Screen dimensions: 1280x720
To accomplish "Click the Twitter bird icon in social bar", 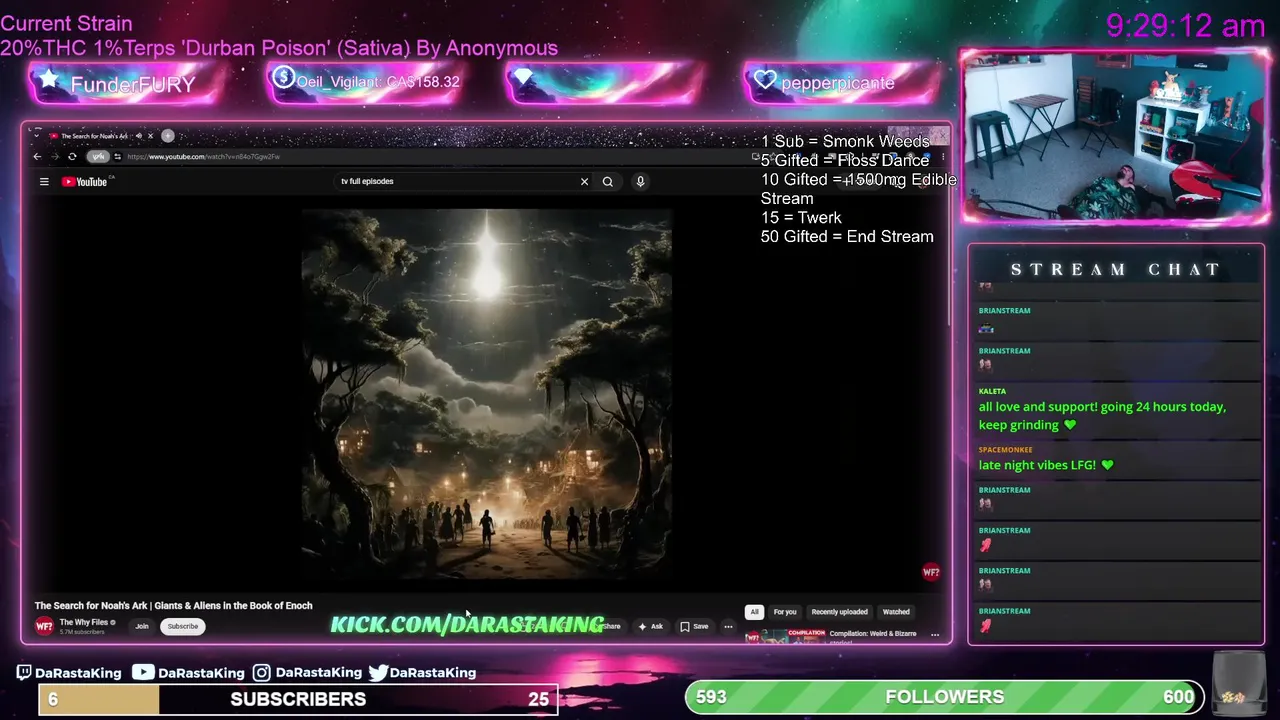I will (378, 673).
